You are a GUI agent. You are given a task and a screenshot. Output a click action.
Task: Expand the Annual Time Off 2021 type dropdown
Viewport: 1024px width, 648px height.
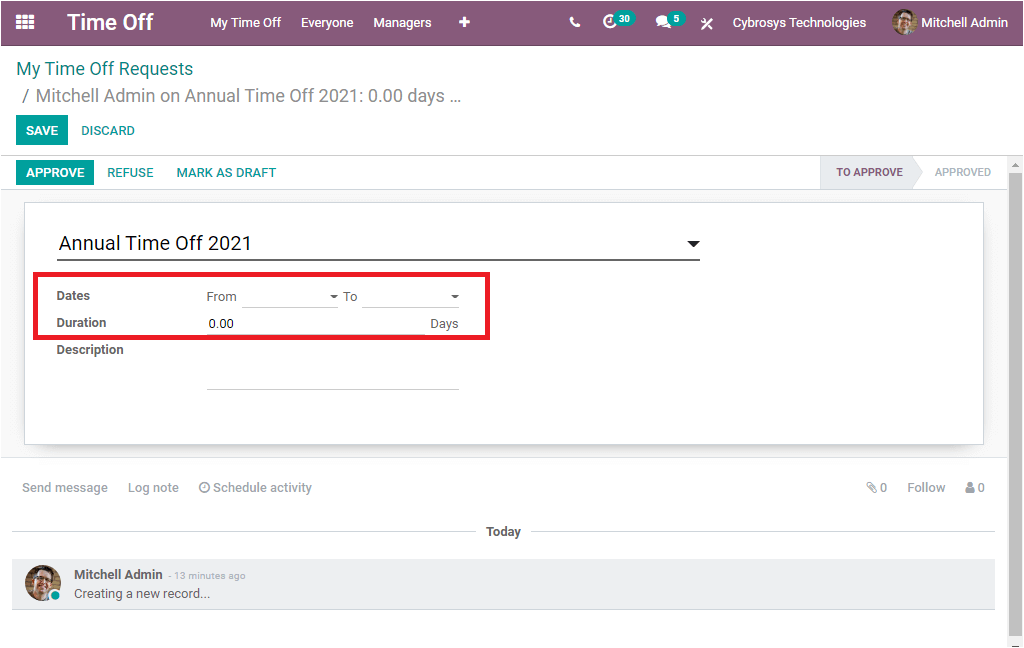[x=694, y=244]
